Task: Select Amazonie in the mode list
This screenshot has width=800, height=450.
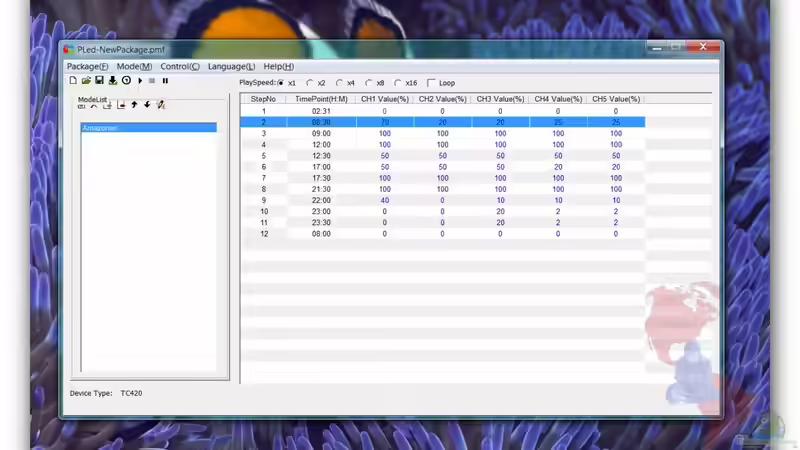Action: click(x=148, y=128)
